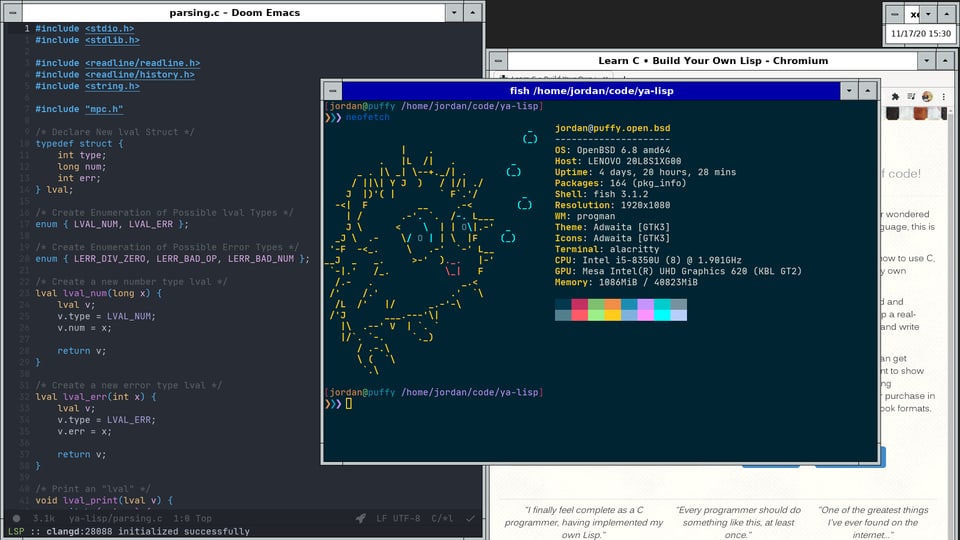960x540 pixels.
Task: Click 'Packages: 164 (pkg_info)' line
Action: click(x=620, y=183)
